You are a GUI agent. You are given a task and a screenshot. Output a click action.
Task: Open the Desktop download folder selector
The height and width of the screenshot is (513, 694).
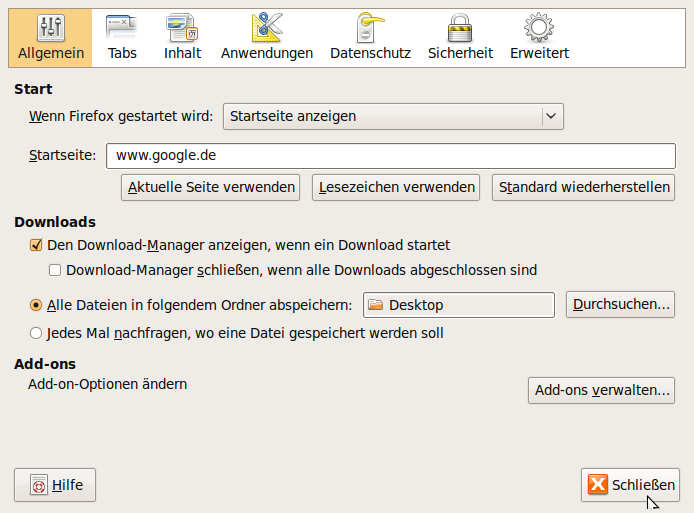click(x=459, y=305)
